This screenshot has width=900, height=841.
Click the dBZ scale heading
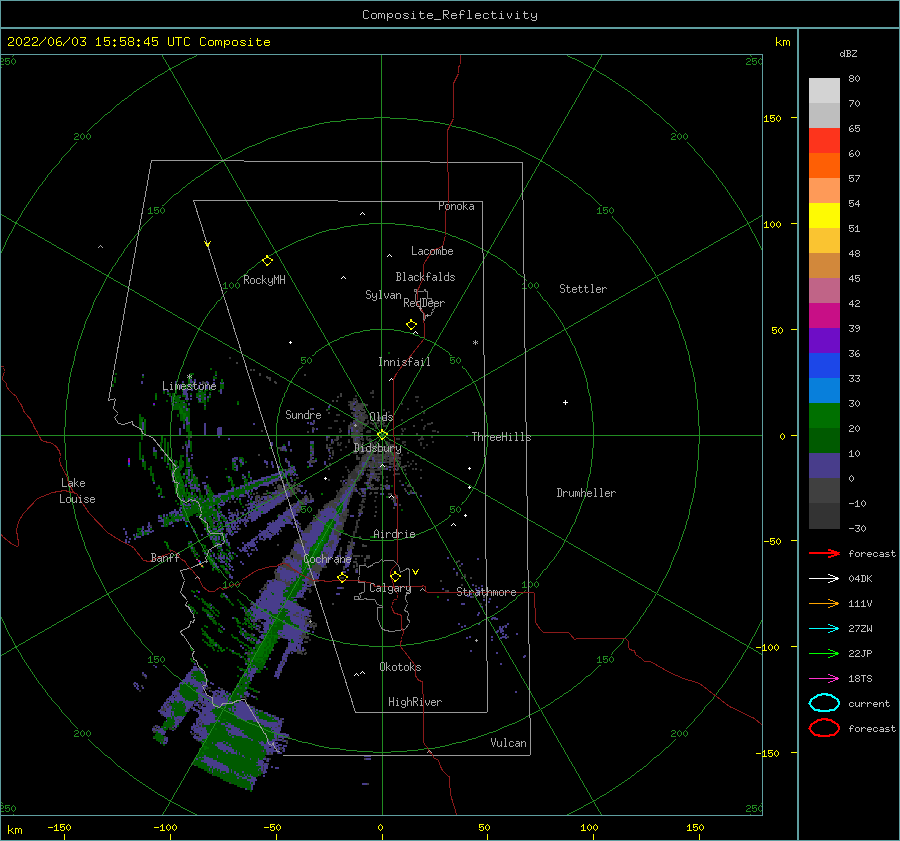(x=848, y=53)
